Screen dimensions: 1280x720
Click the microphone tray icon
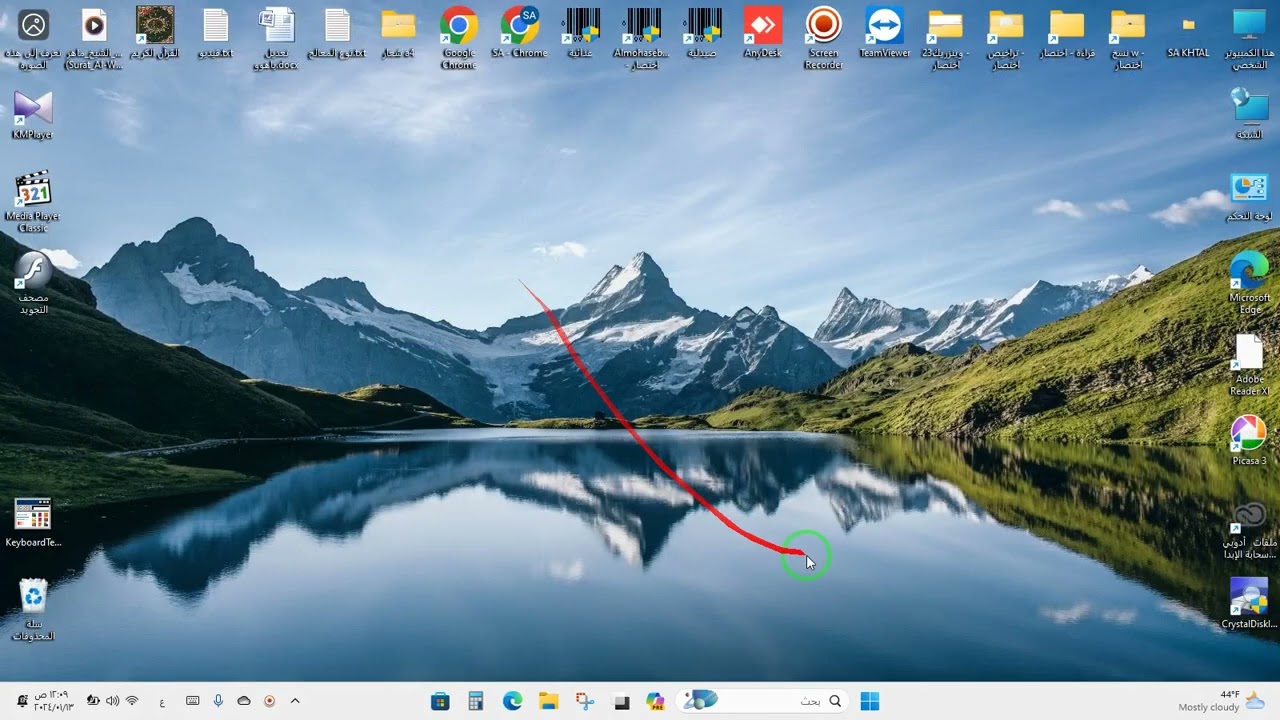coord(218,701)
